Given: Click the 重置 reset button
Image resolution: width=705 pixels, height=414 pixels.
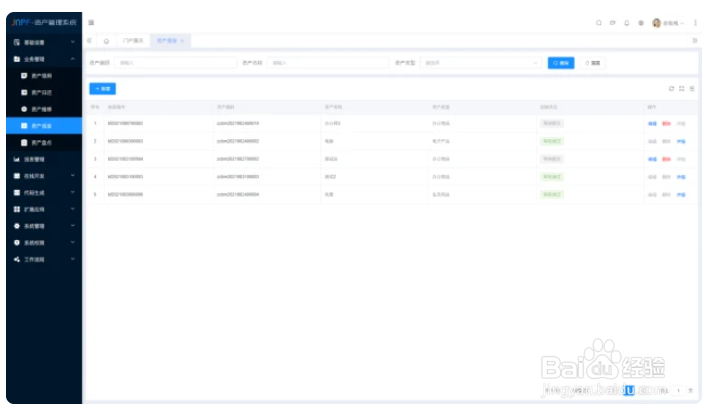Looking at the screenshot, I should pos(593,63).
